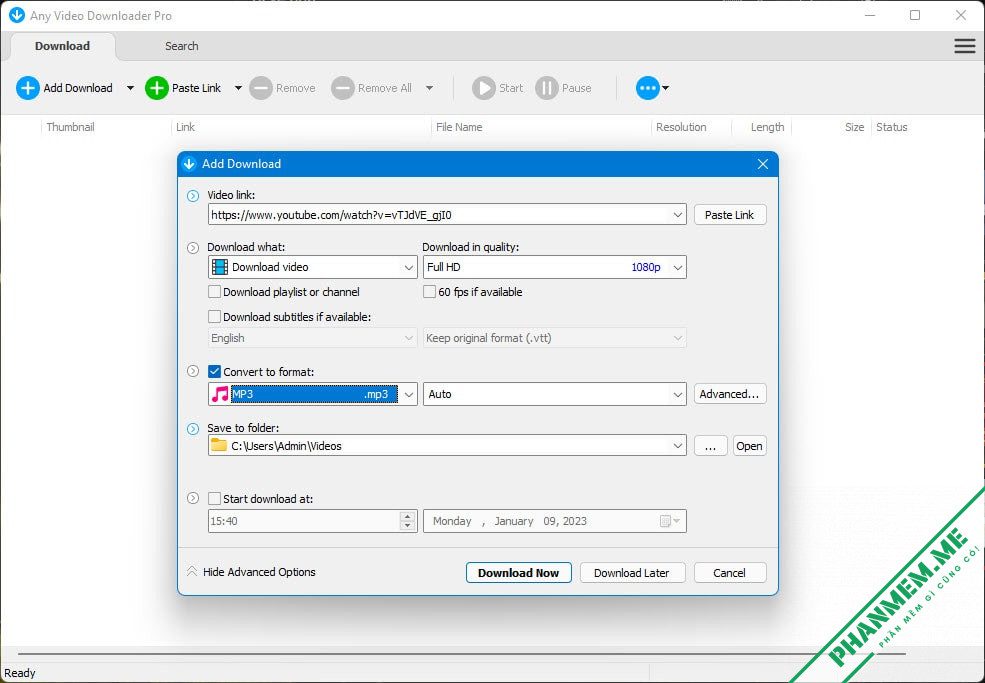Image resolution: width=985 pixels, height=683 pixels.
Task: Click the Cancel button
Action: (729, 572)
